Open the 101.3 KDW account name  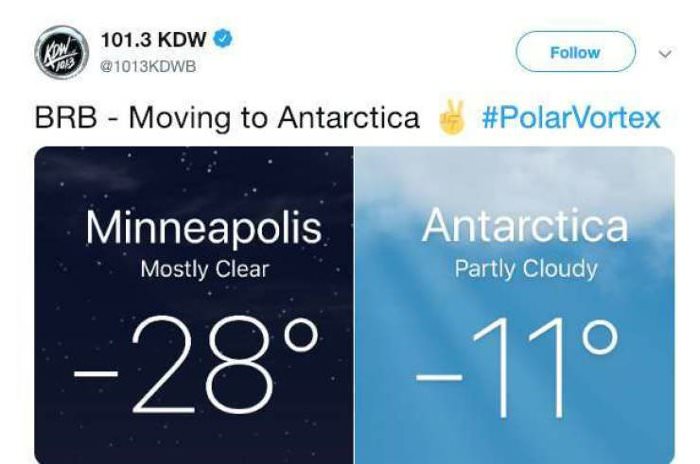click(155, 41)
